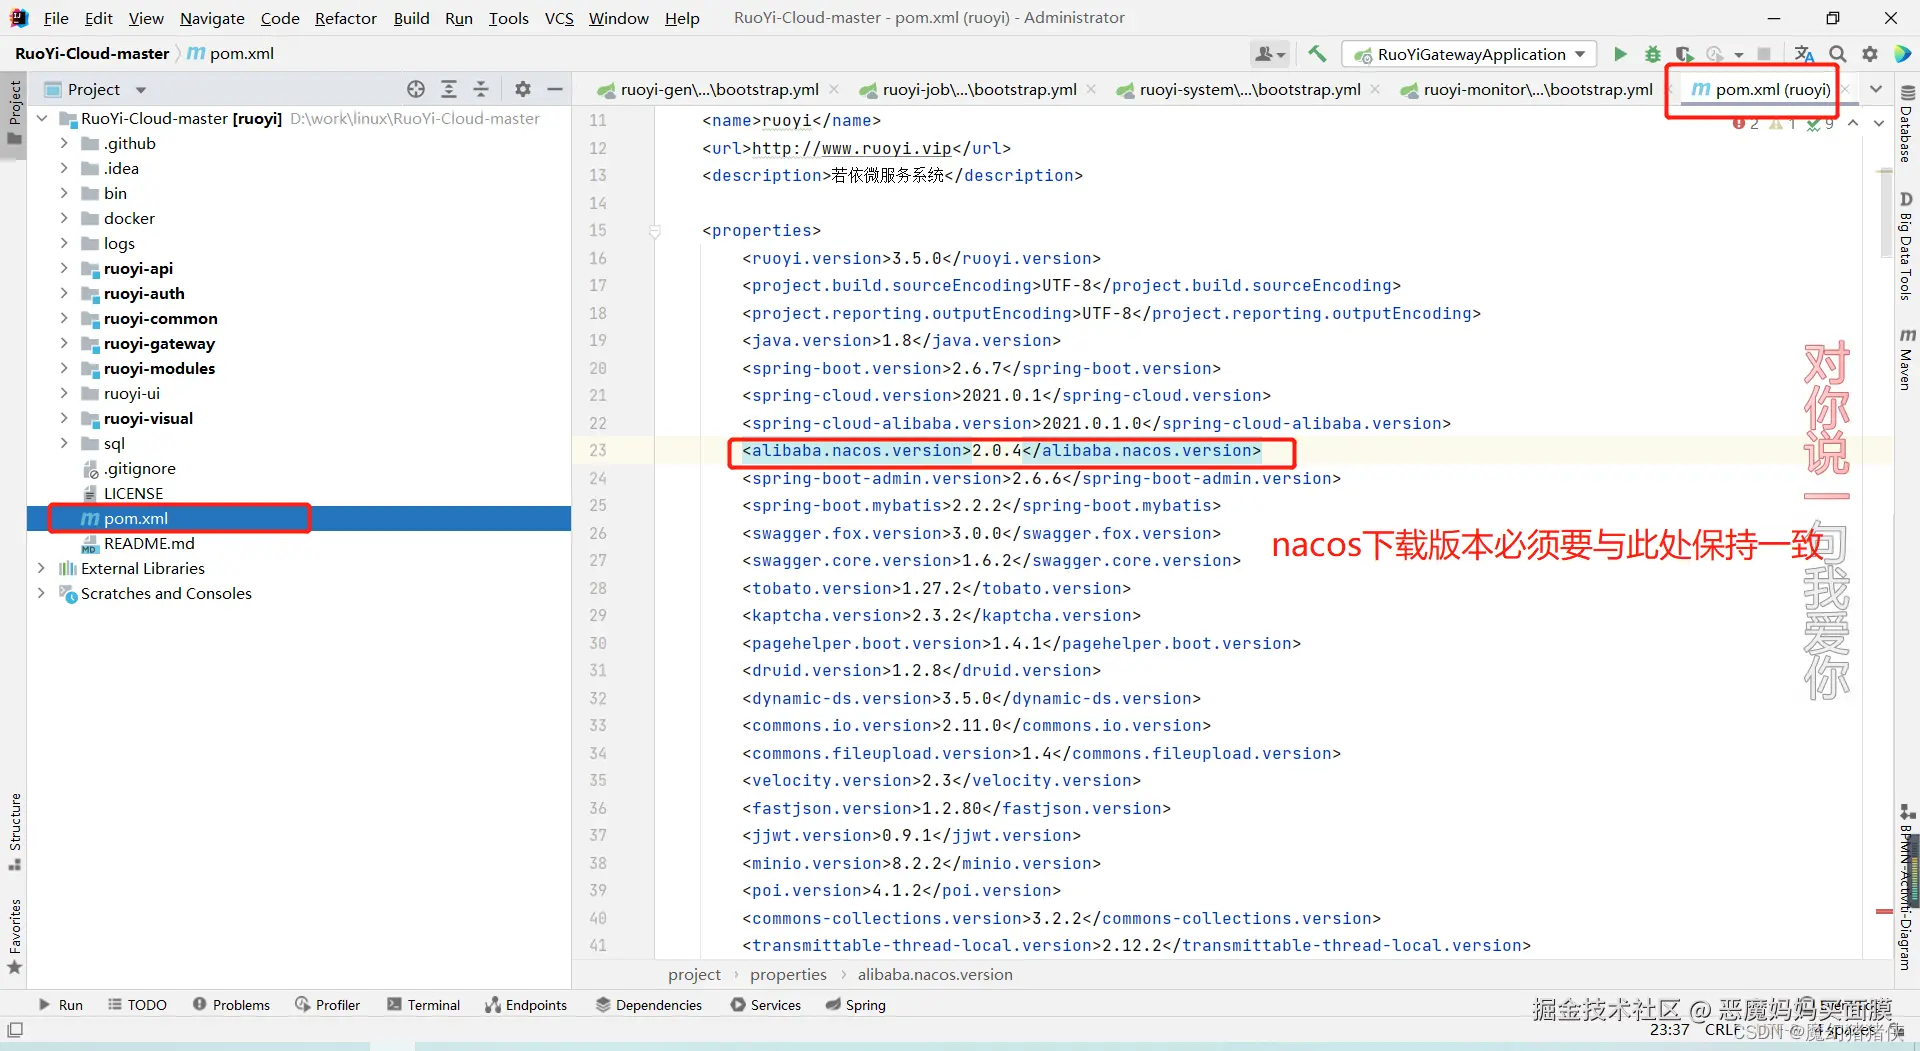The image size is (1920, 1051).
Task: Jump to the next highlighted error arrow
Action: 1879,123
